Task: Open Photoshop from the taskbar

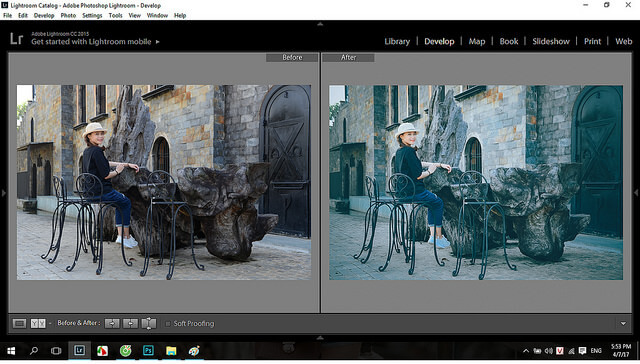Action: click(x=148, y=351)
